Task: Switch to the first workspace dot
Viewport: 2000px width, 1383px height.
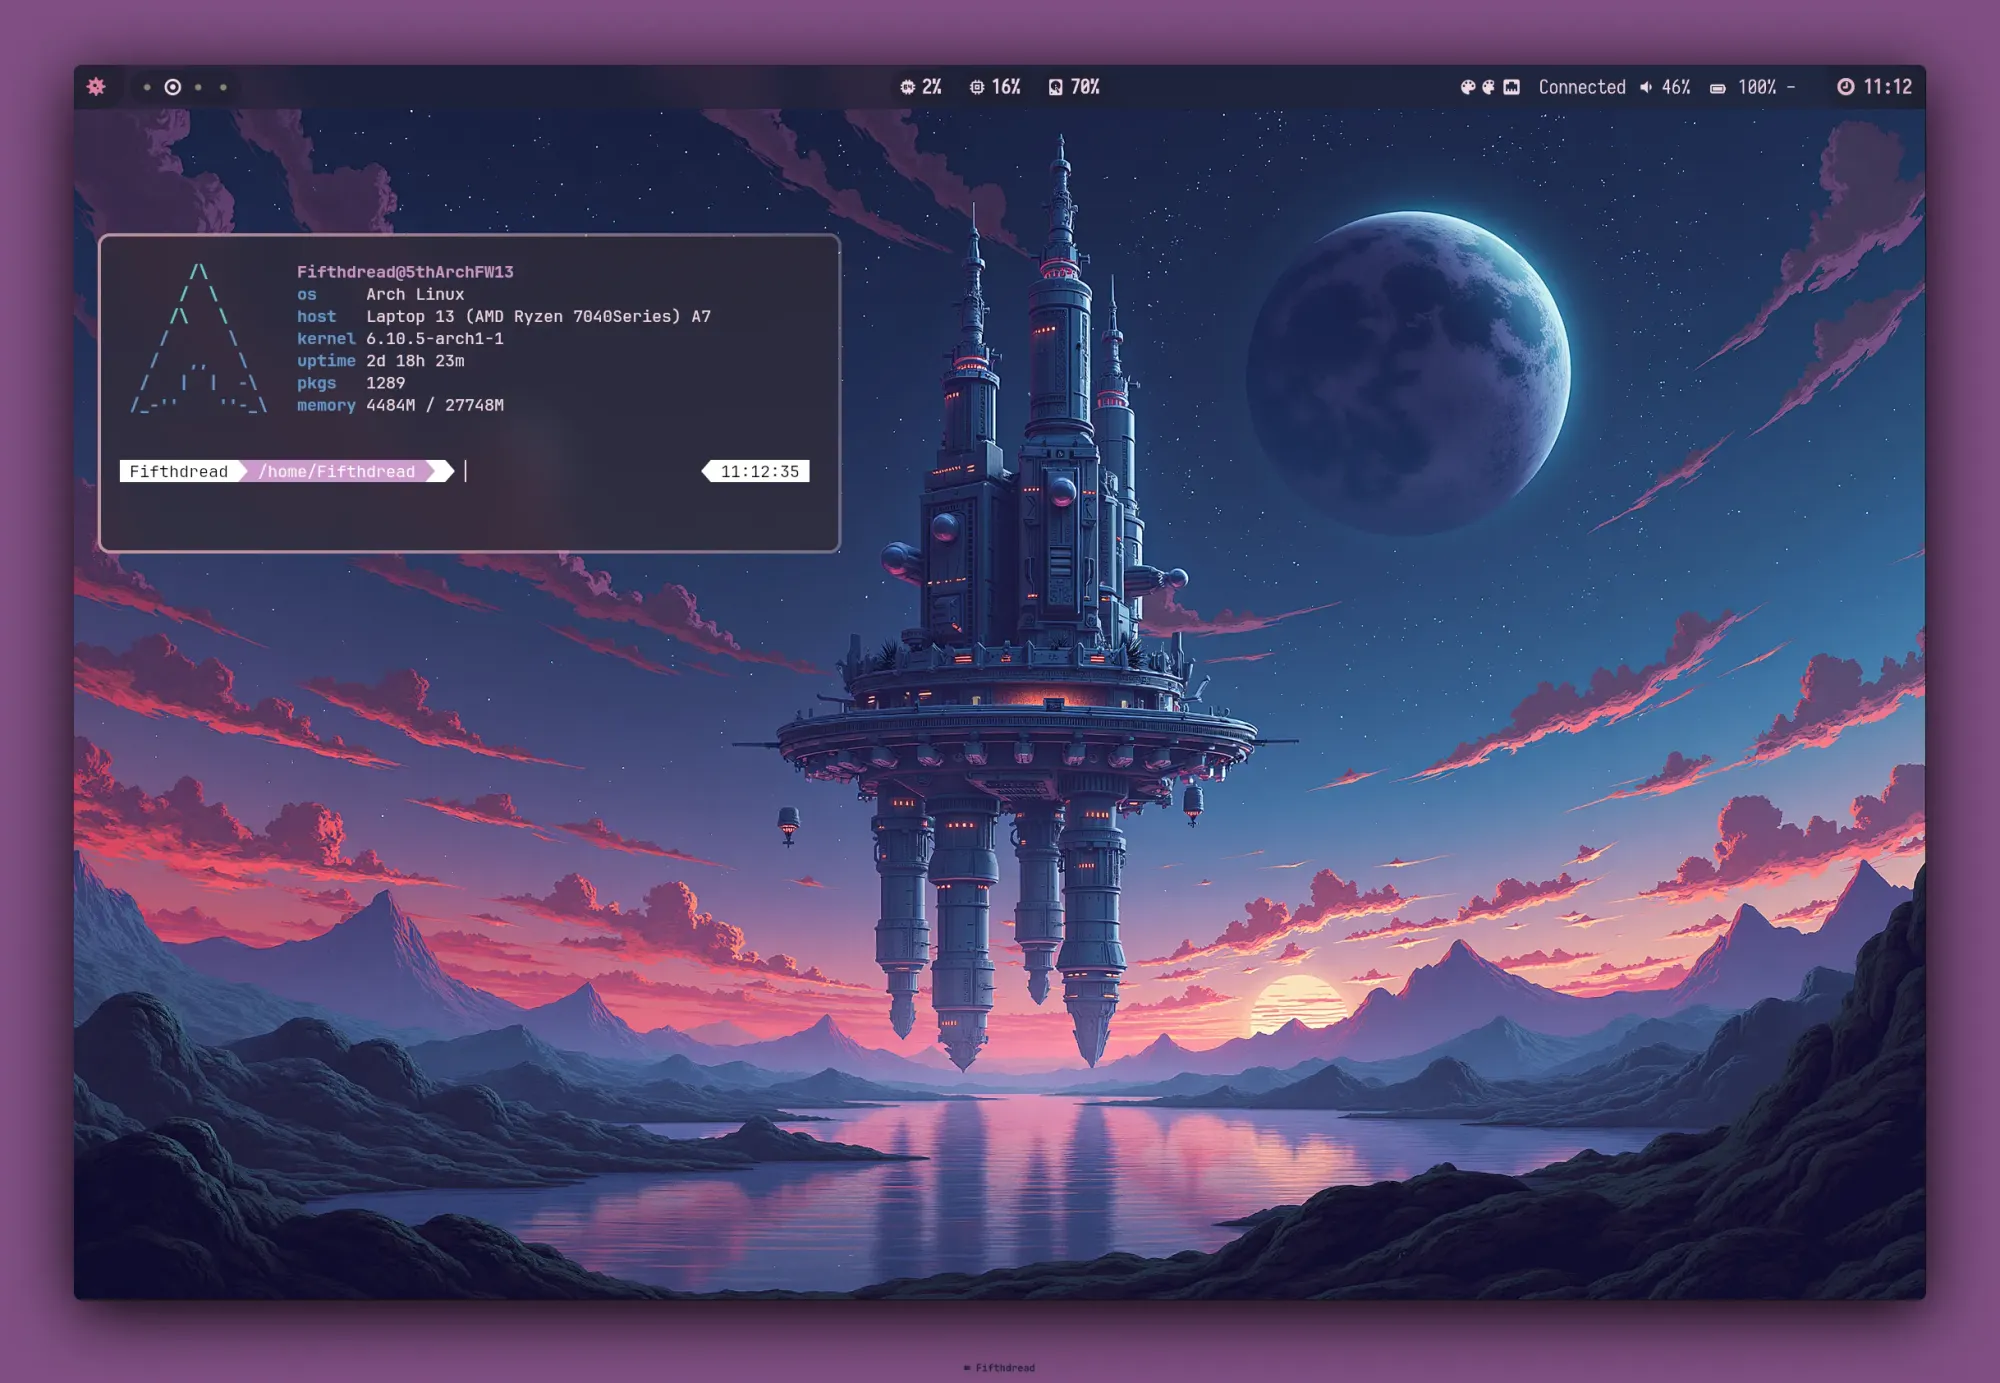Action: tap(147, 87)
